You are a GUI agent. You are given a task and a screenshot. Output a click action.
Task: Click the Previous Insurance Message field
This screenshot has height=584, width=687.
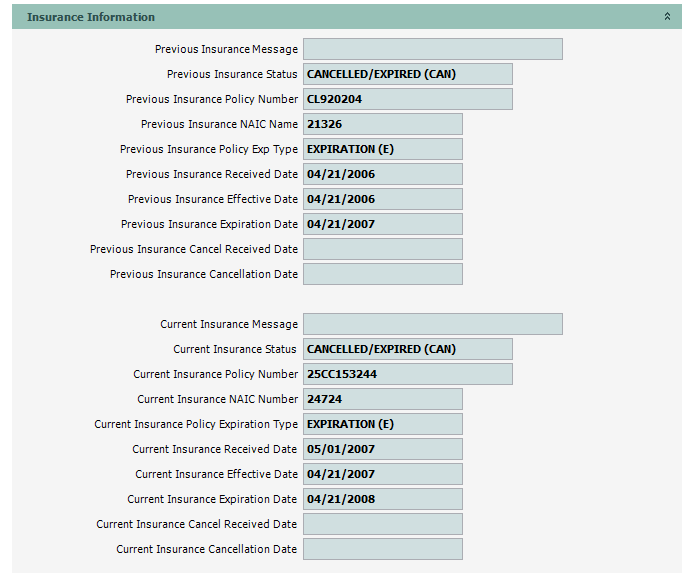432,49
